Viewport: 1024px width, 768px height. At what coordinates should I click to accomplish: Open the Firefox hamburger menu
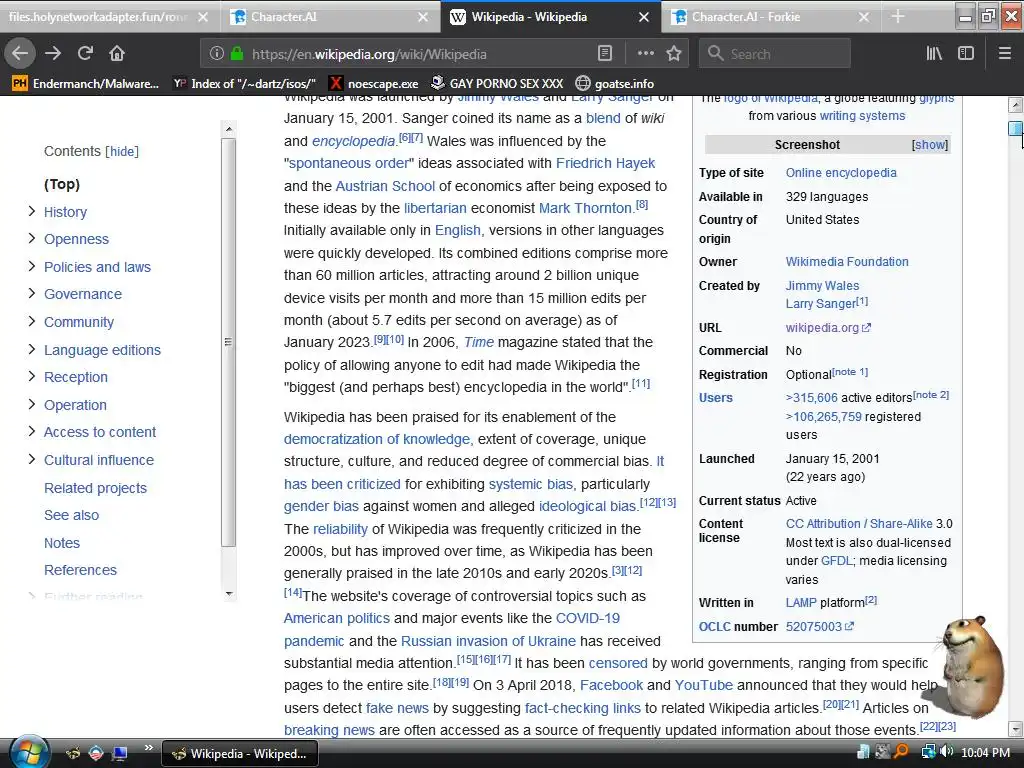[x=1004, y=54]
